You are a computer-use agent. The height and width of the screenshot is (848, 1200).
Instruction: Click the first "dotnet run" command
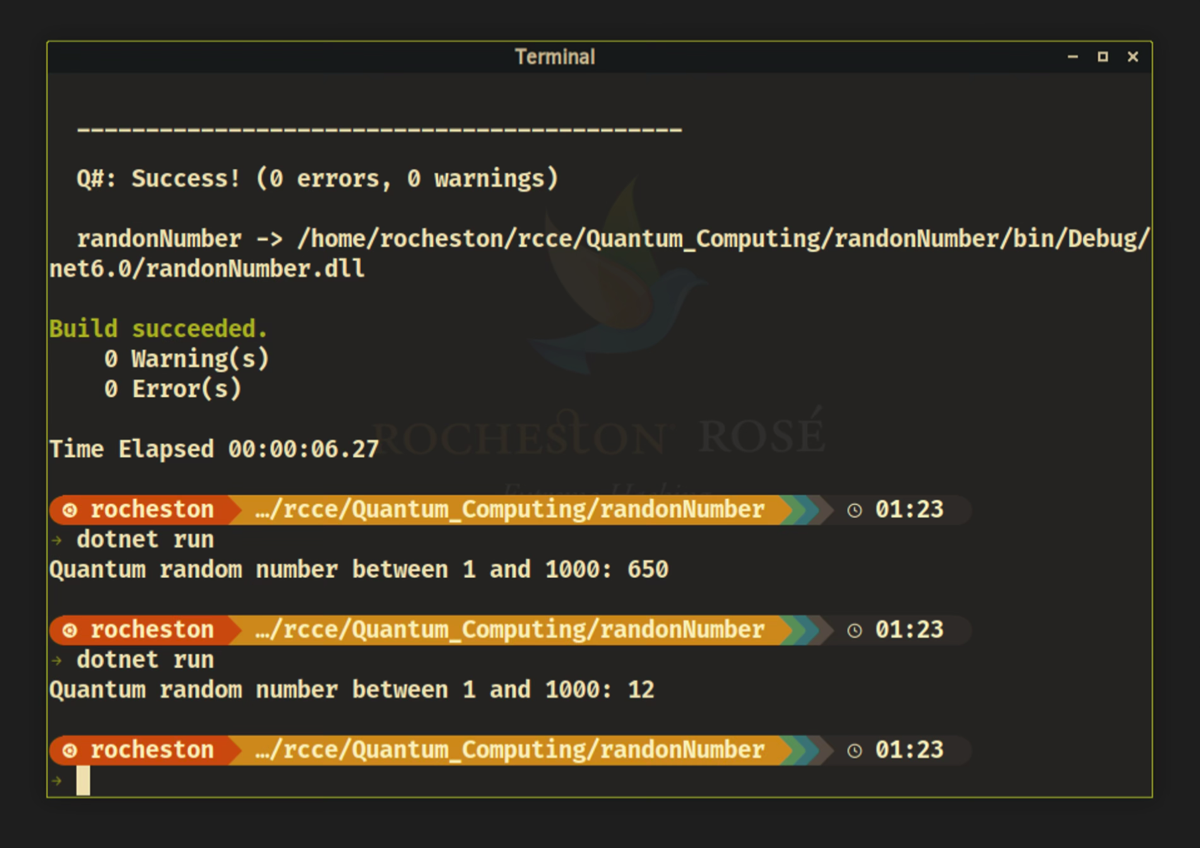(x=145, y=540)
